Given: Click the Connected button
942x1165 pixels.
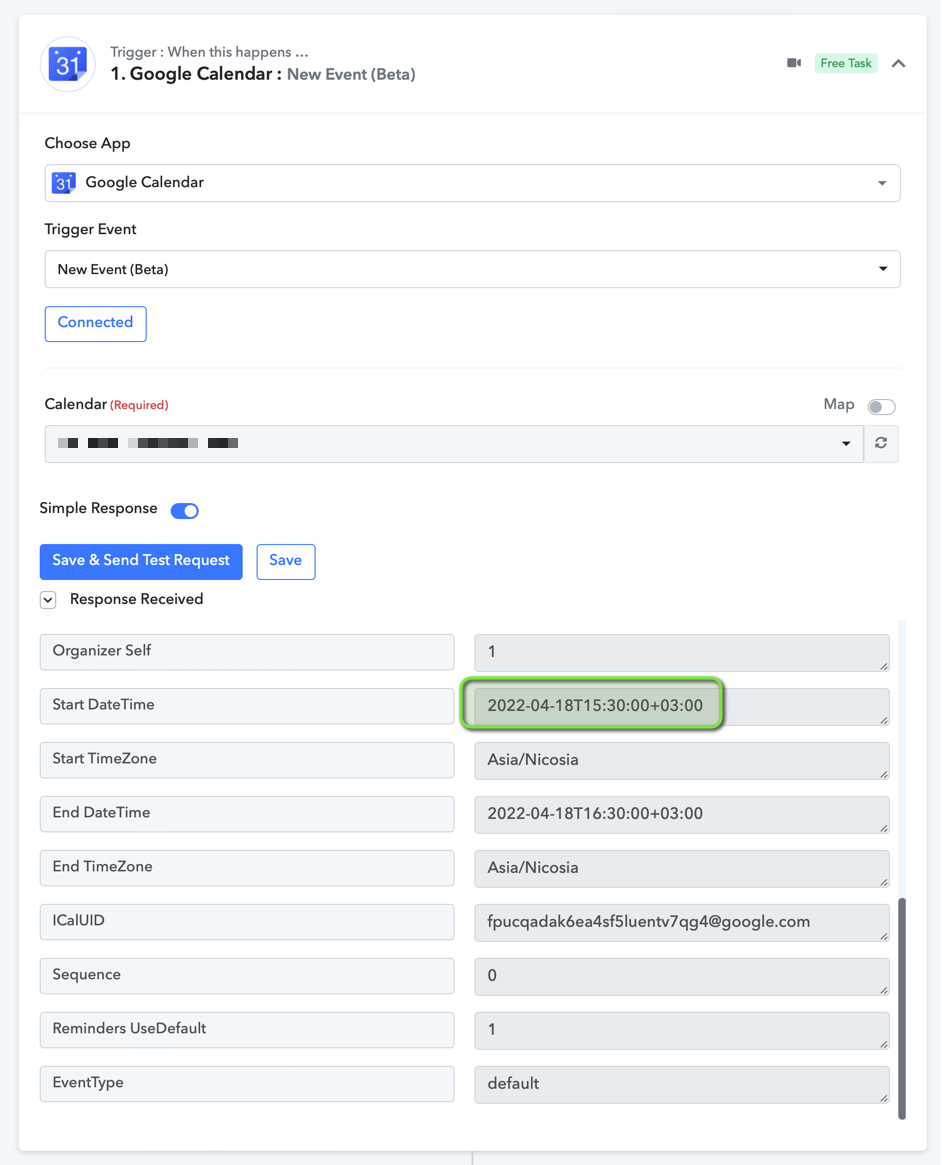Looking at the screenshot, I should click(96, 323).
